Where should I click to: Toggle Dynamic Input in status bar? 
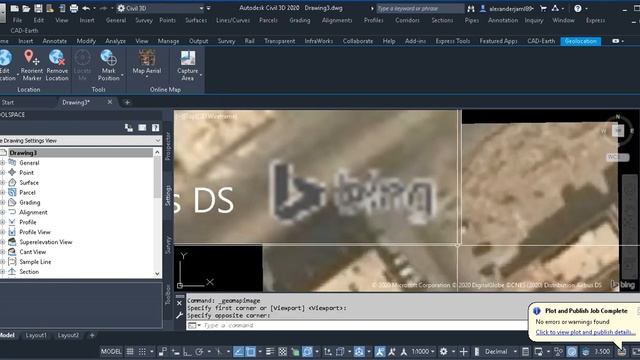pos(176,351)
